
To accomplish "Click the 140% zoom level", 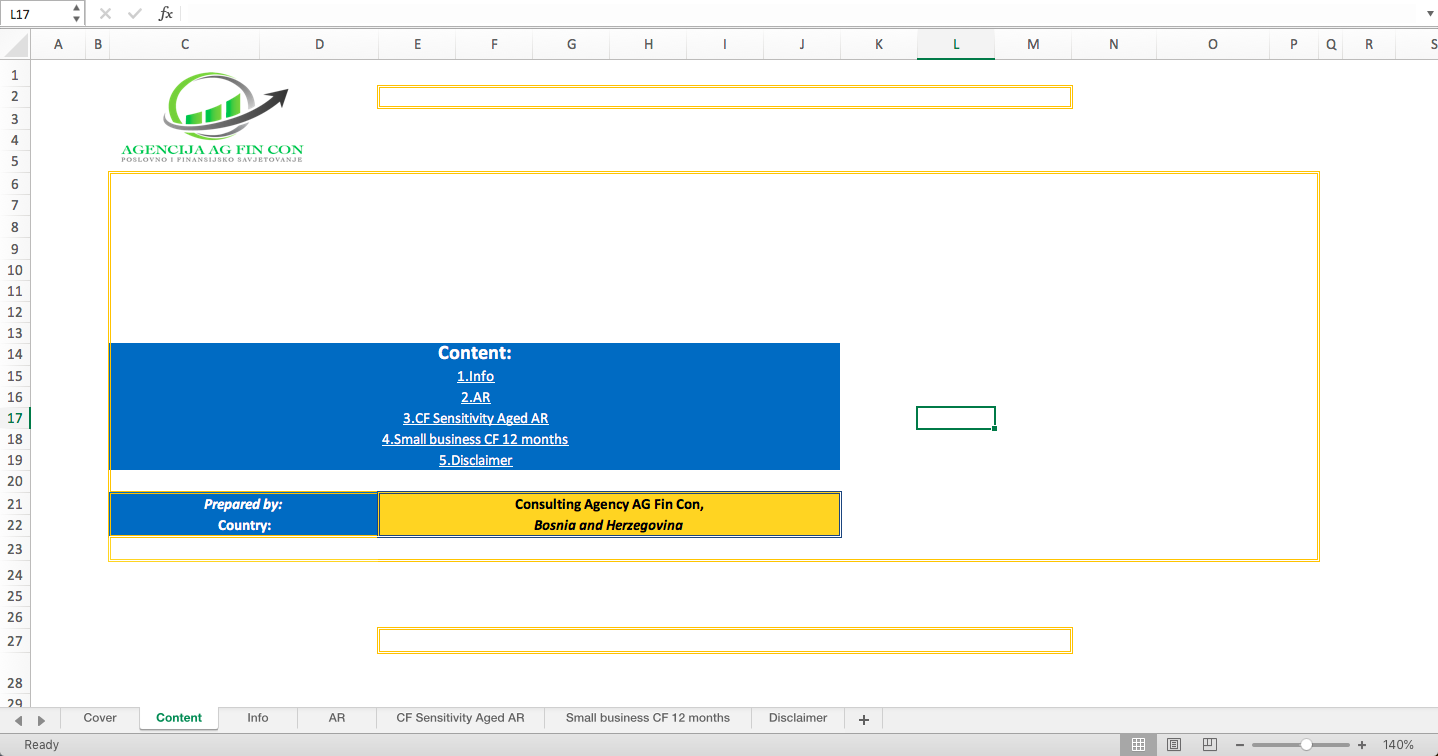I will [x=1398, y=745].
